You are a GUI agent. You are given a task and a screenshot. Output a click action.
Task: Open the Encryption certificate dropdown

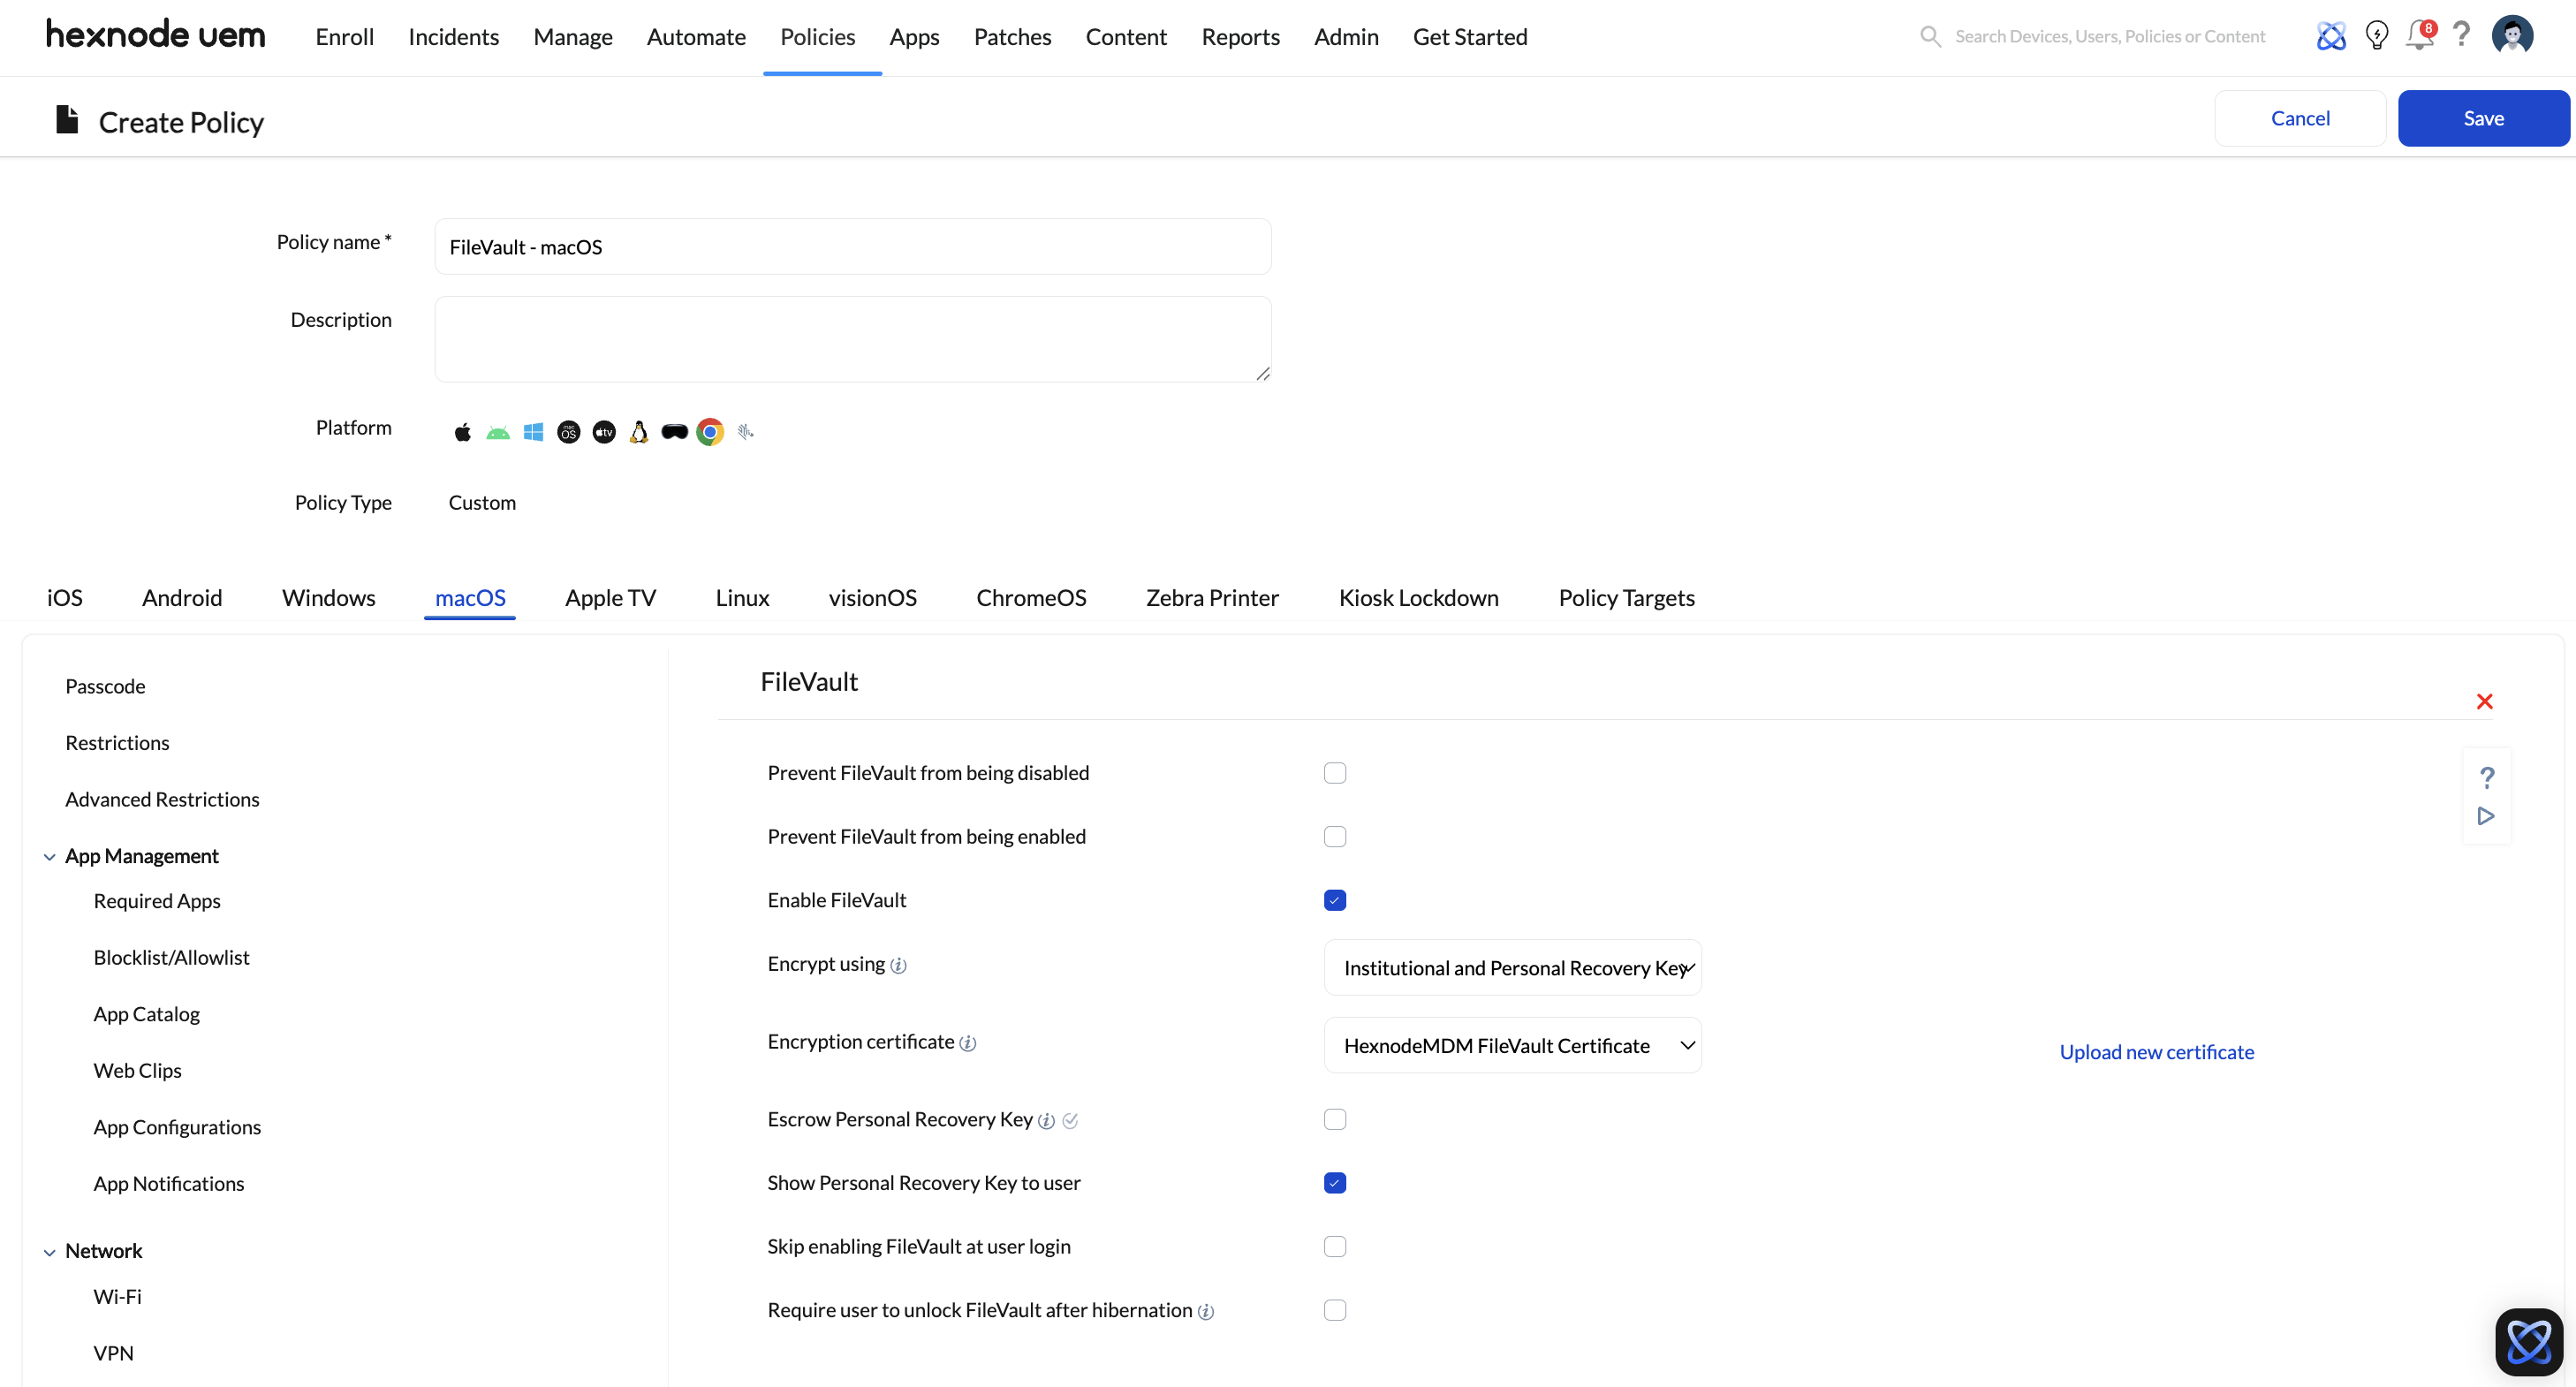(1512, 1045)
